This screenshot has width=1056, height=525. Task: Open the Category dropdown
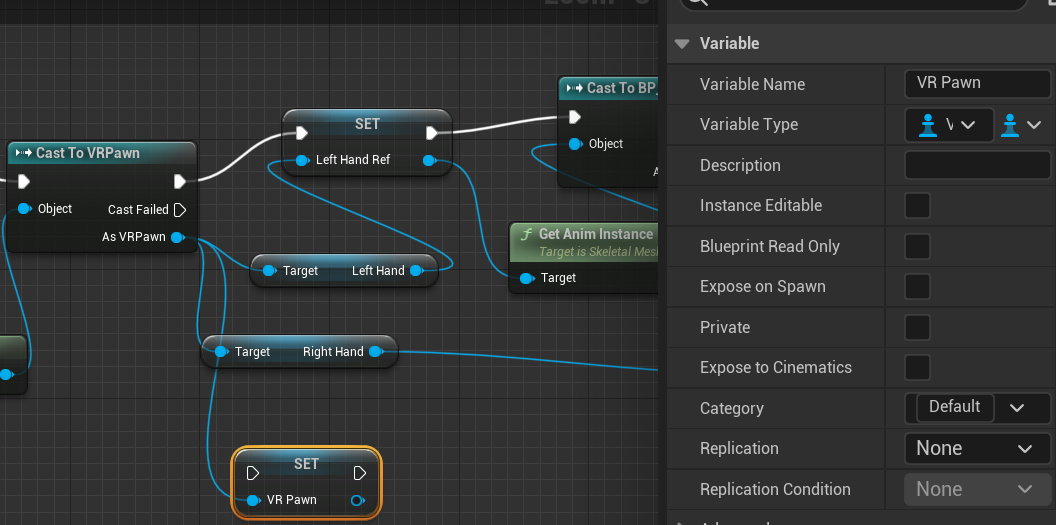[x=1017, y=408]
